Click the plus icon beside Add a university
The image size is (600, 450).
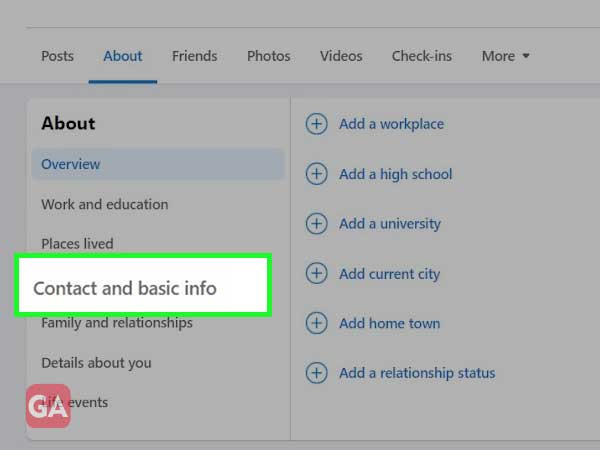click(316, 223)
